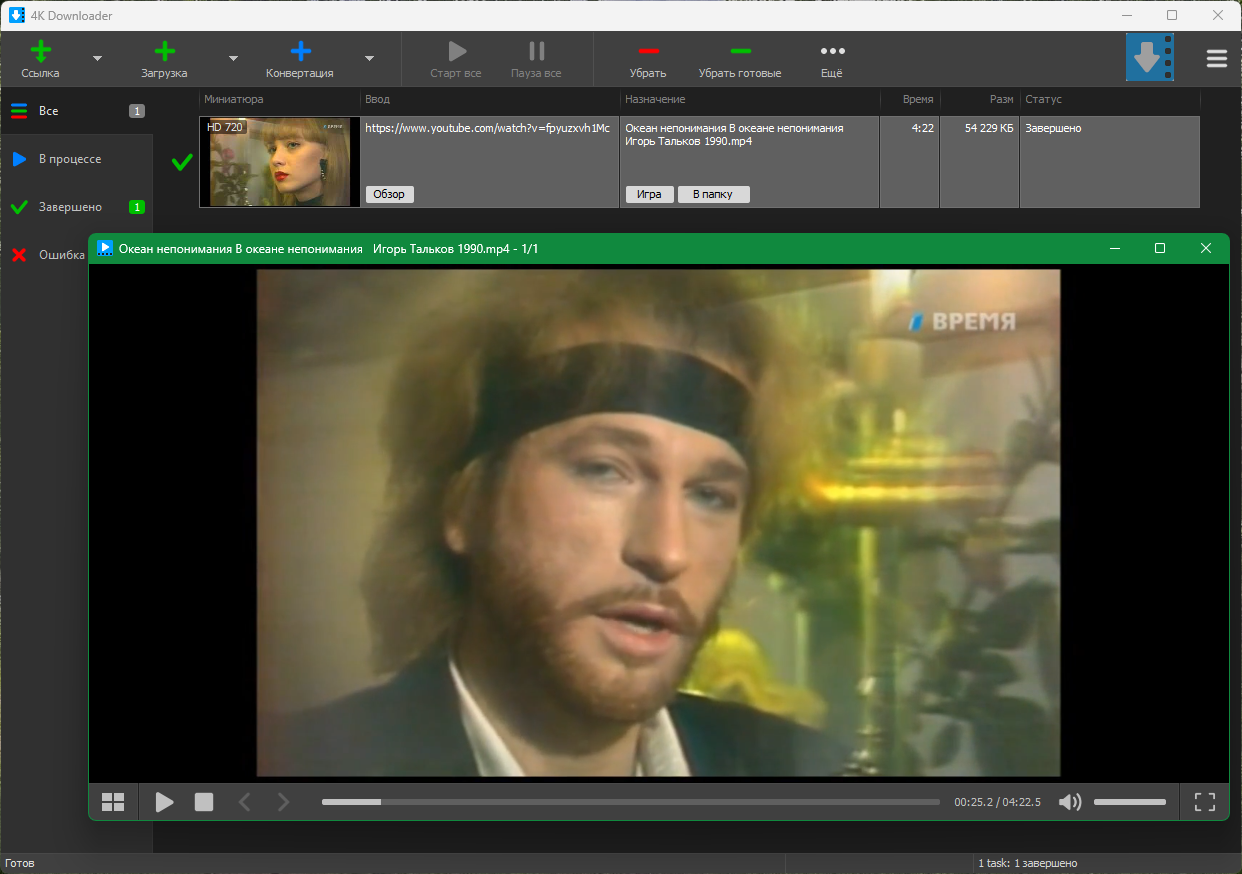The width and height of the screenshot is (1242, 874).
Task: Click the video seek progress bar
Action: click(x=630, y=802)
